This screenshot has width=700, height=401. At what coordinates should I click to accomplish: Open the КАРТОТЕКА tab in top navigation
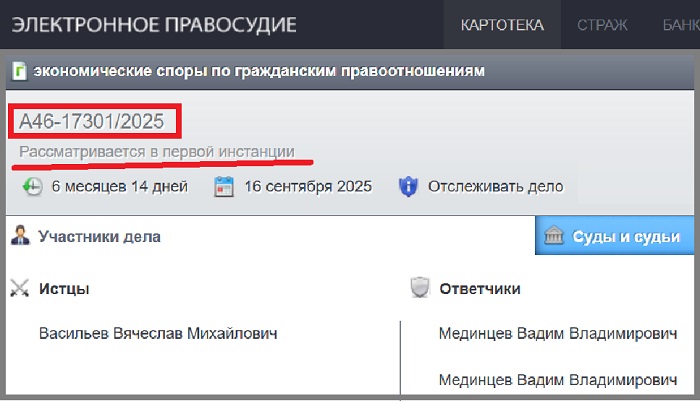502,24
